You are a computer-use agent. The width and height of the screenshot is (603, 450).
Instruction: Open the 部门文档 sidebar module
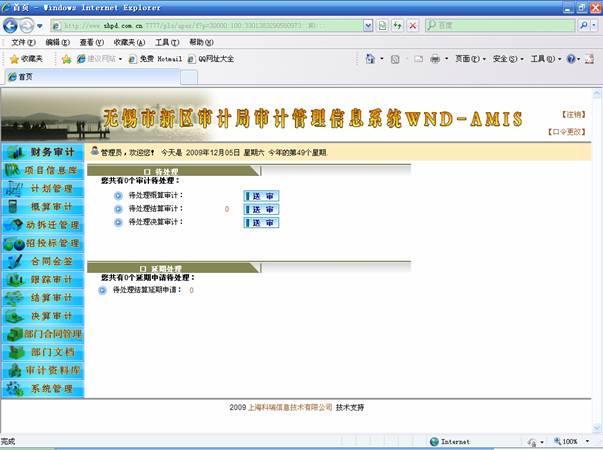pos(43,352)
